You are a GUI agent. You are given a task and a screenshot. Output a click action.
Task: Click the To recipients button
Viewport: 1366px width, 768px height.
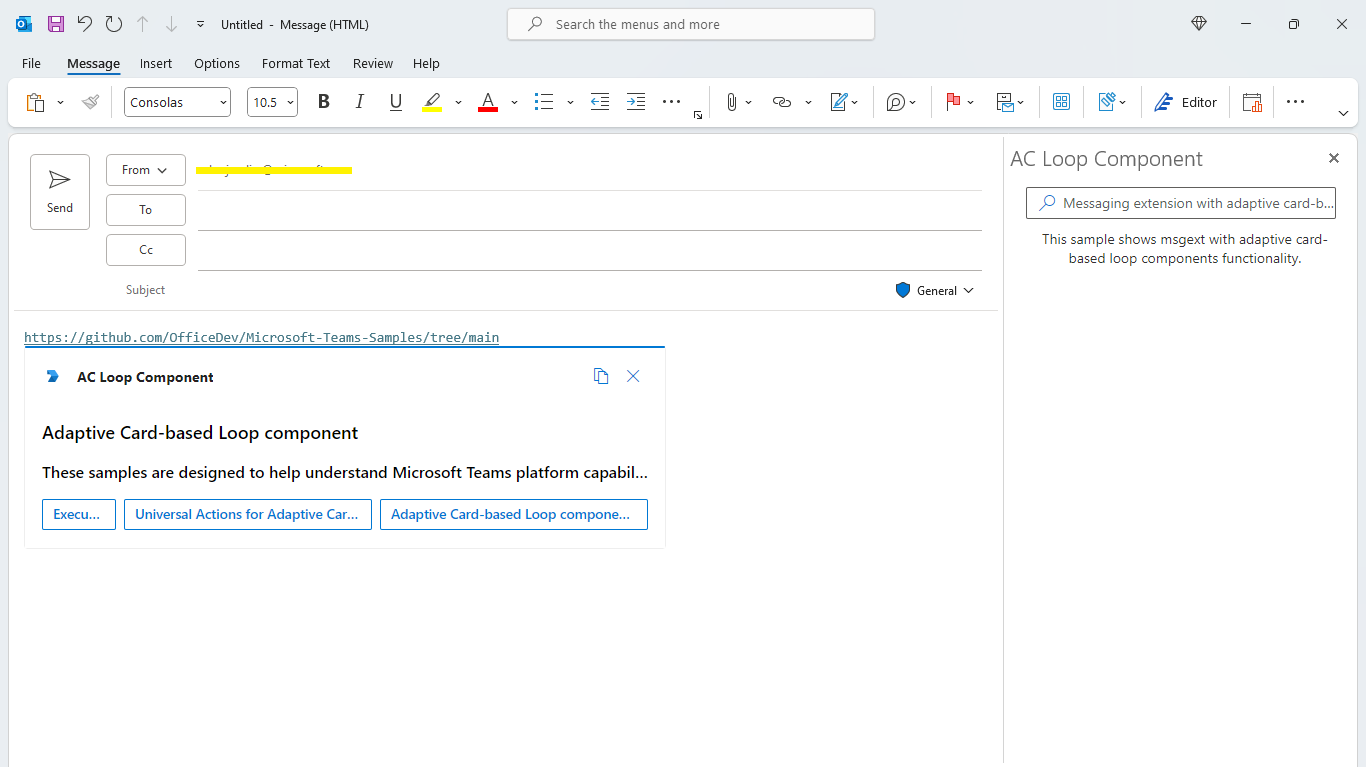(146, 210)
